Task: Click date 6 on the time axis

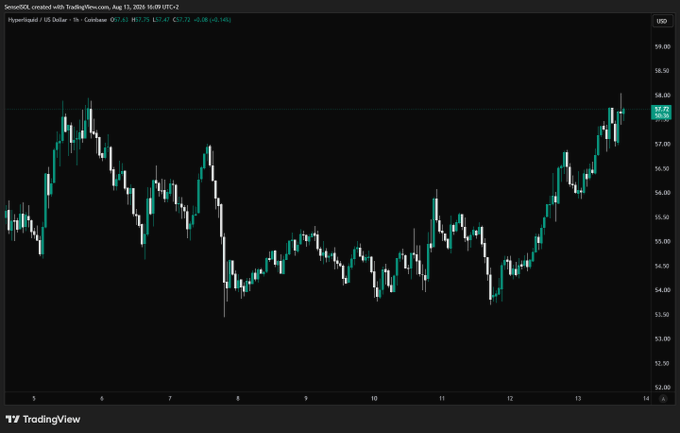Action: coord(102,398)
